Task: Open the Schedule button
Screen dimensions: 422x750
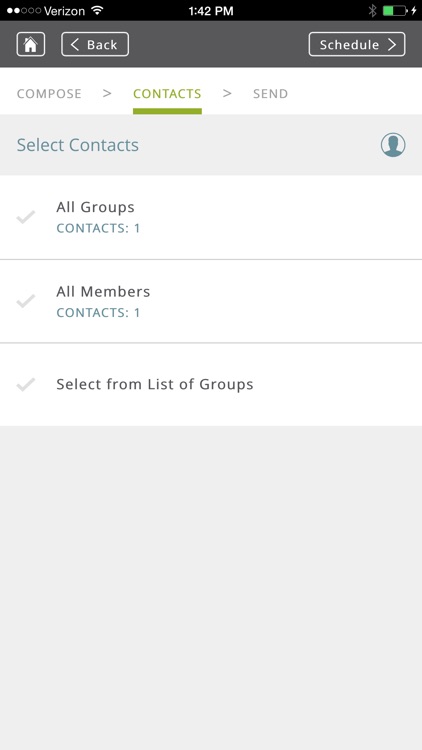Action: pos(357,44)
